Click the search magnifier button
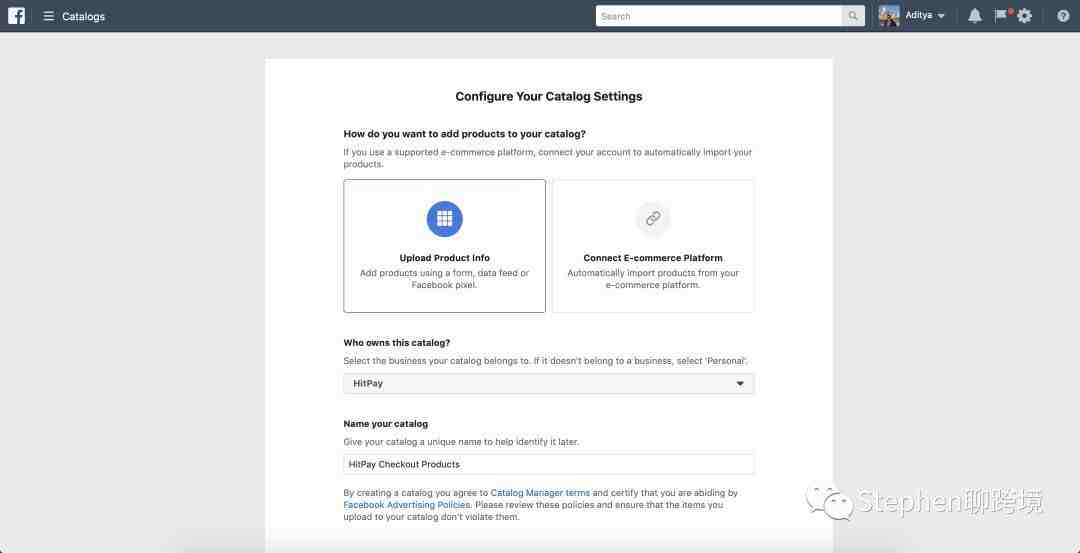The image size is (1080, 553). [853, 16]
